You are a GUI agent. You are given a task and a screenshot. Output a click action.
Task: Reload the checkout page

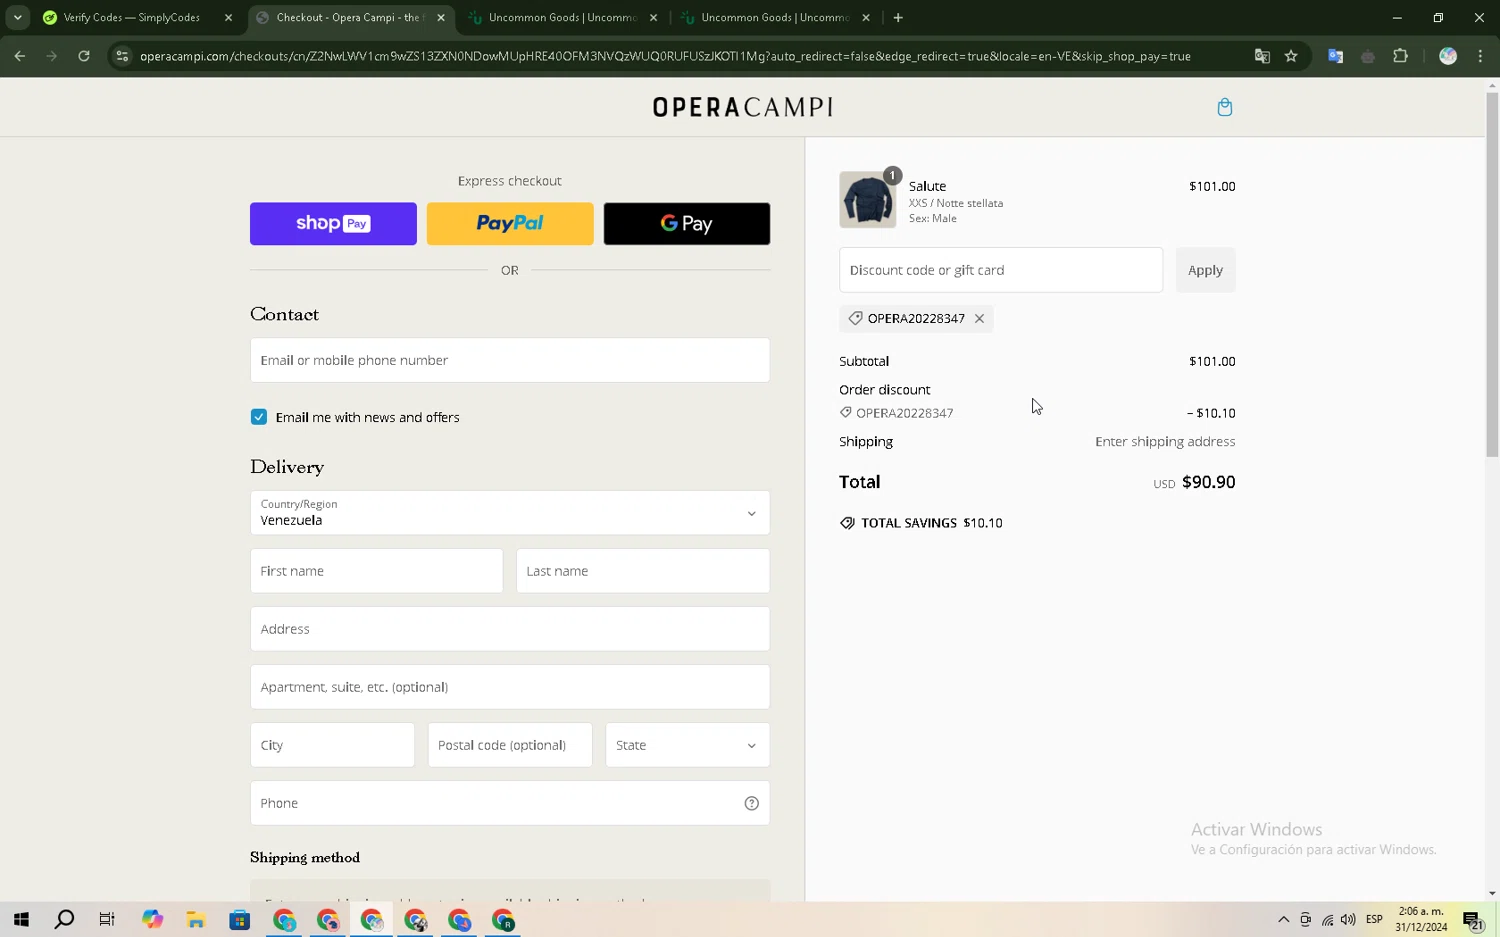point(84,56)
